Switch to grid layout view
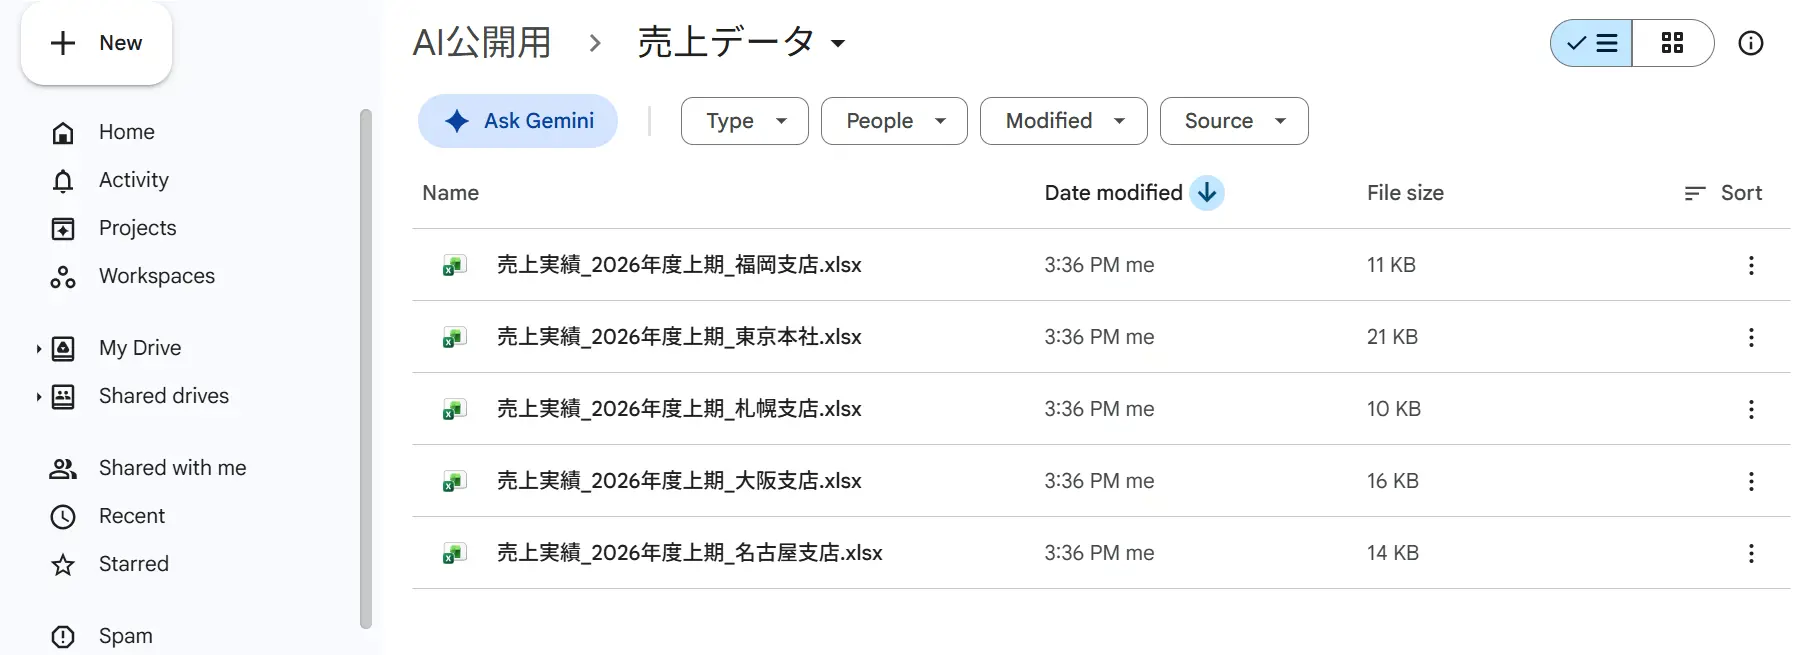Image resolution: width=1811 pixels, height=655 pixels. point(1672,43)
